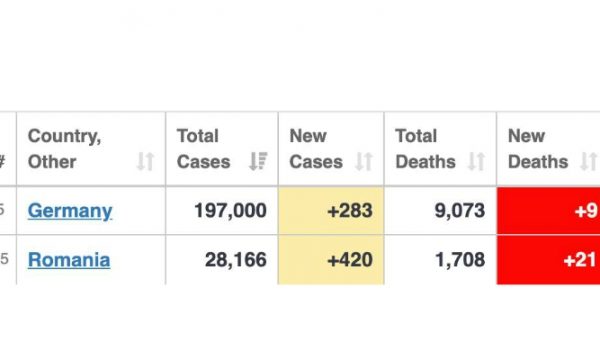Click the Total Cases header text

coord(204,149)
